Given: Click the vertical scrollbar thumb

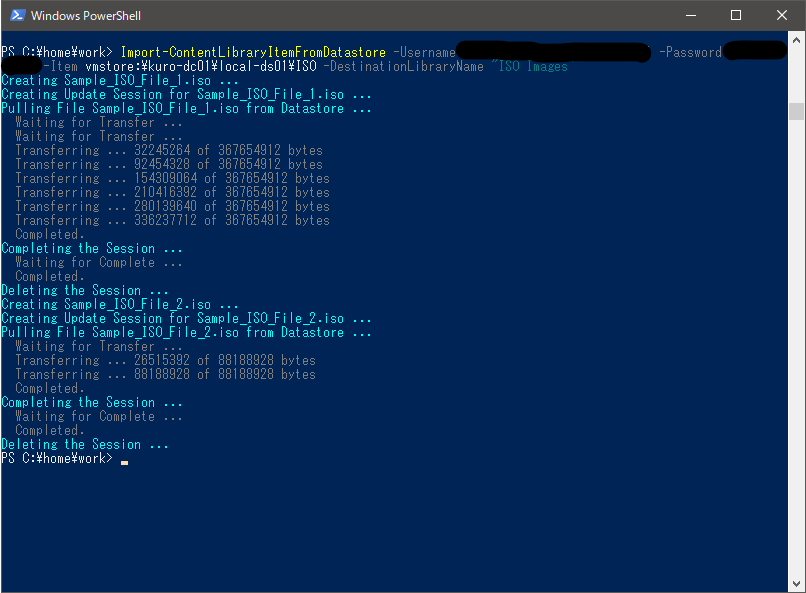Looking at the screenshot, I should 796,110.
